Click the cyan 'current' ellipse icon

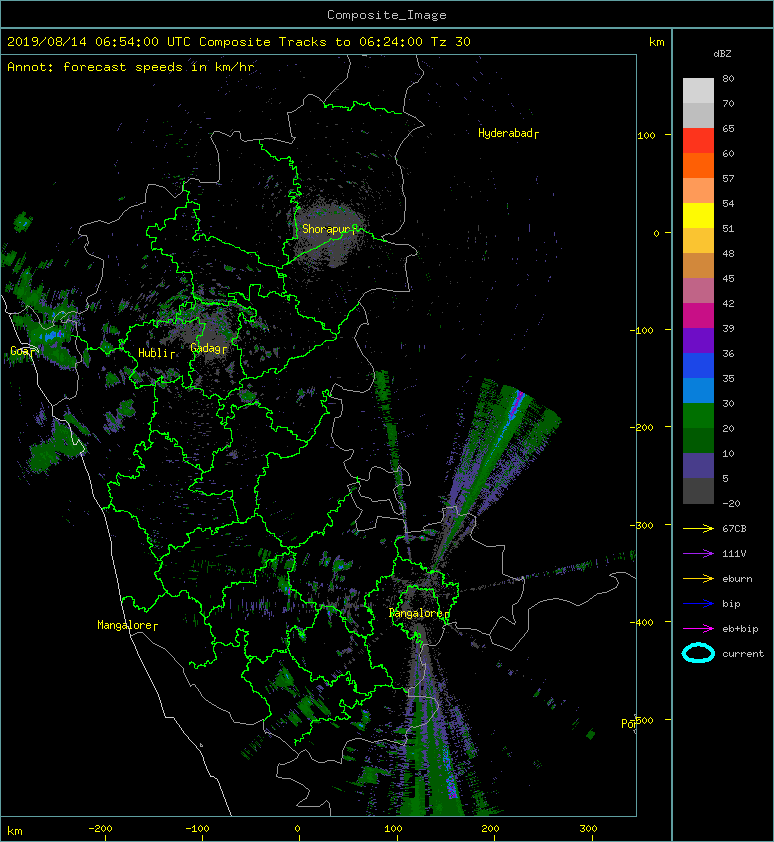click(x=698, y=653)
